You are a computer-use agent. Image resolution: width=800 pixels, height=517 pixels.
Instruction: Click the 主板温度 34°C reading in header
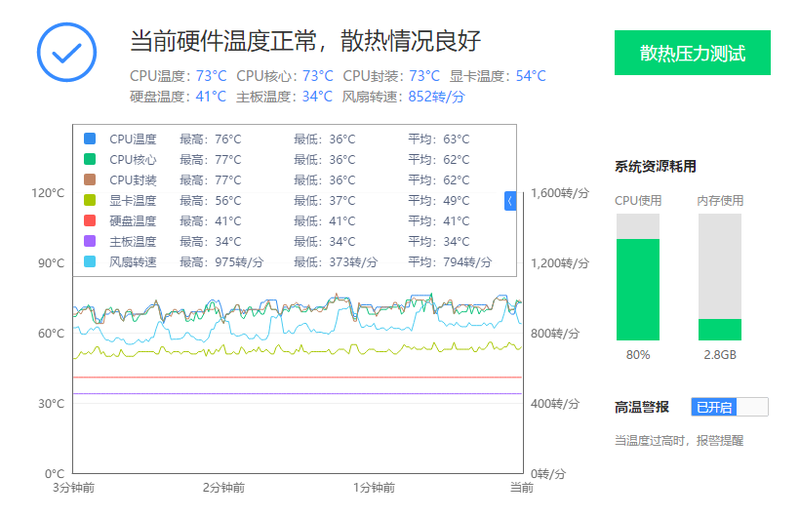tap(284, 96)
